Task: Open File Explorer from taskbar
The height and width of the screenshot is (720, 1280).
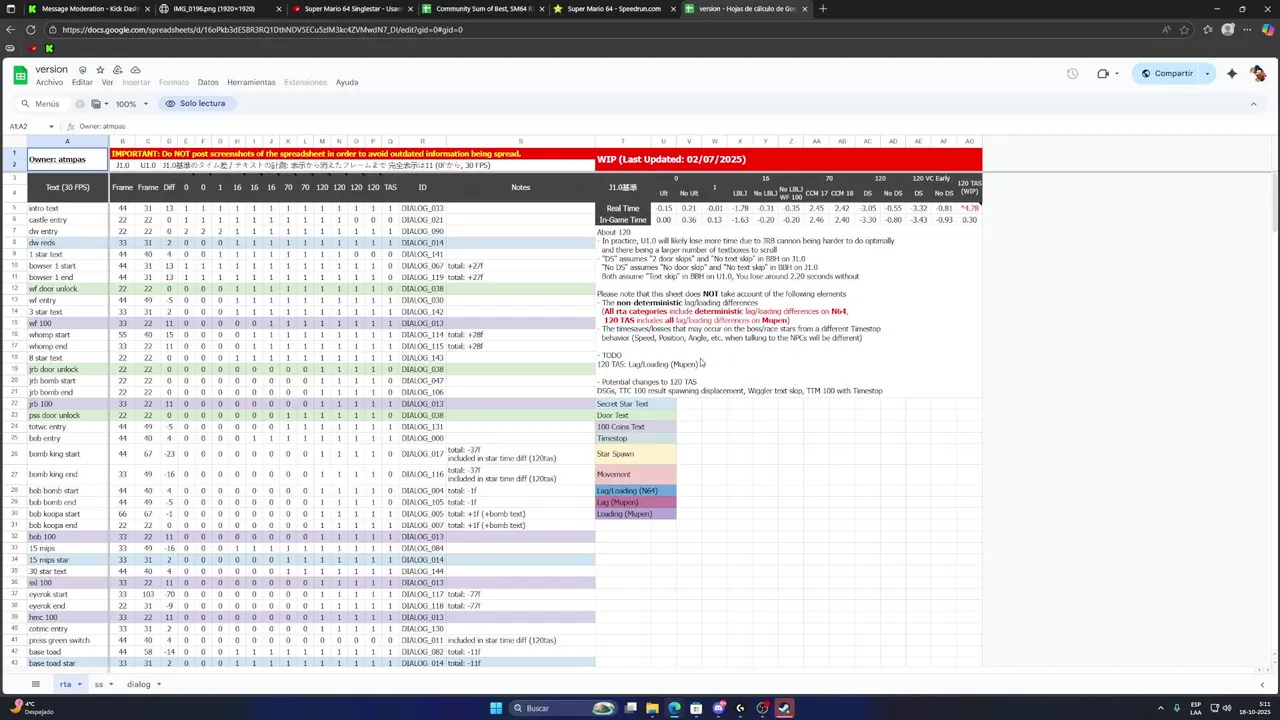Action: pos(652,708)
